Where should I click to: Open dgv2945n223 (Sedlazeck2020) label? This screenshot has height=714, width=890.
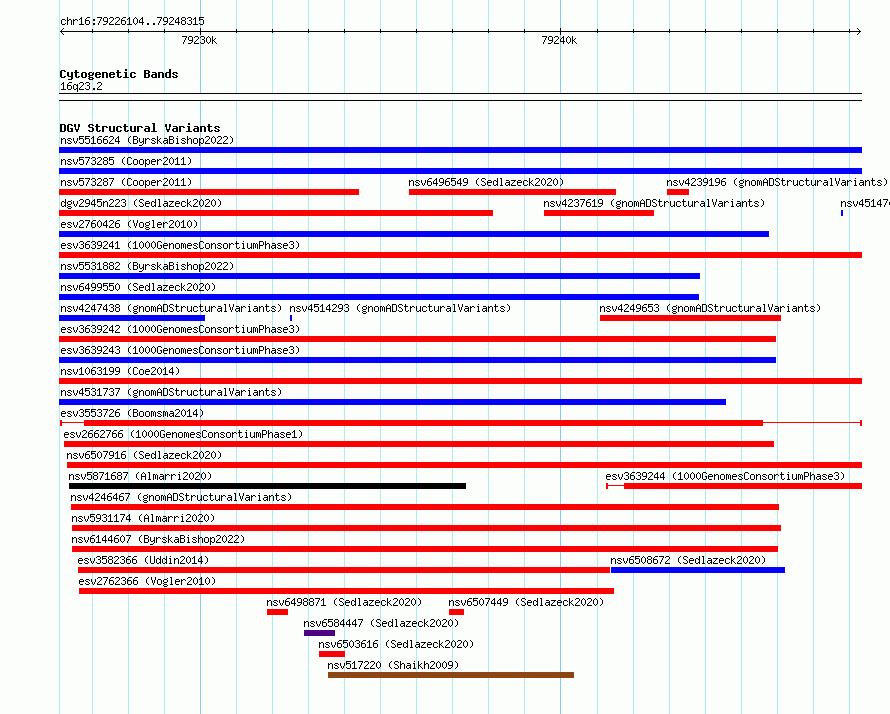point(141,203)
